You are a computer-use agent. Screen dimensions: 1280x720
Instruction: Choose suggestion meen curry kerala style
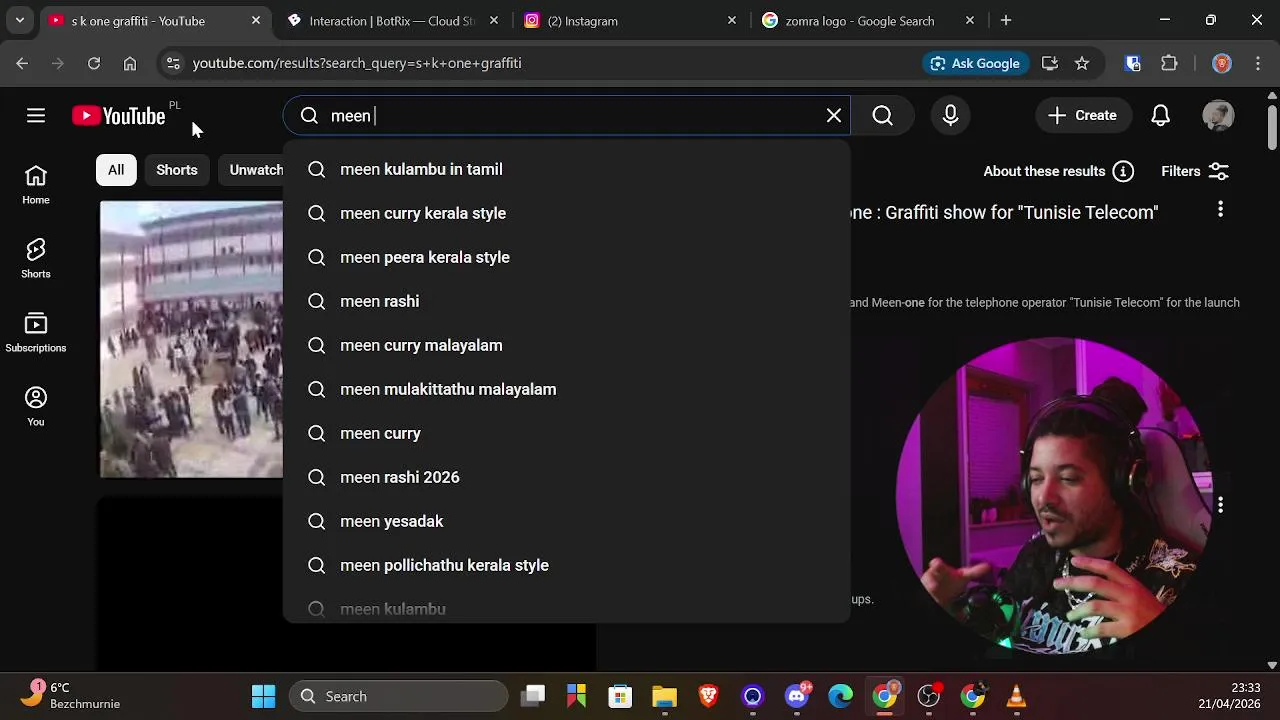pyautogui.click(x=567, y=213)
